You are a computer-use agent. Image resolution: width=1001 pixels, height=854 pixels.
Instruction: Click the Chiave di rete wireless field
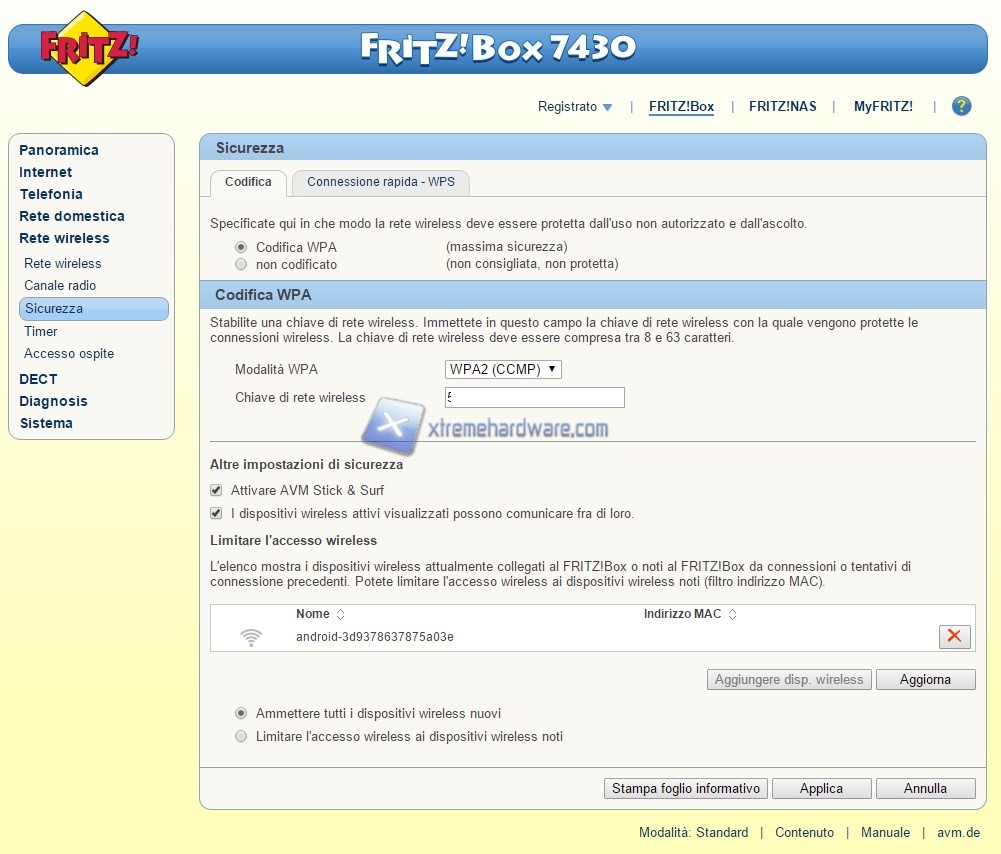(535, 398)
